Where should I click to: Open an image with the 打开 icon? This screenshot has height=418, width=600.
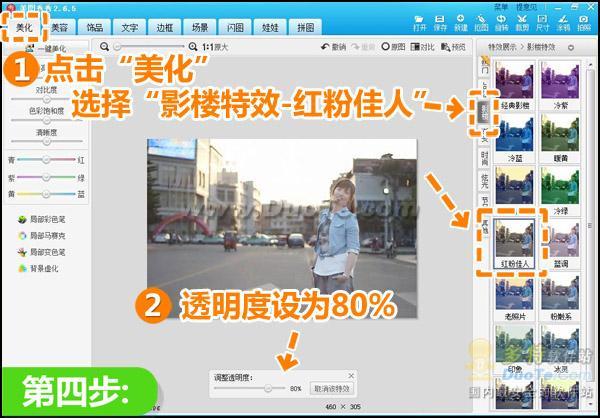coord(419,23)
